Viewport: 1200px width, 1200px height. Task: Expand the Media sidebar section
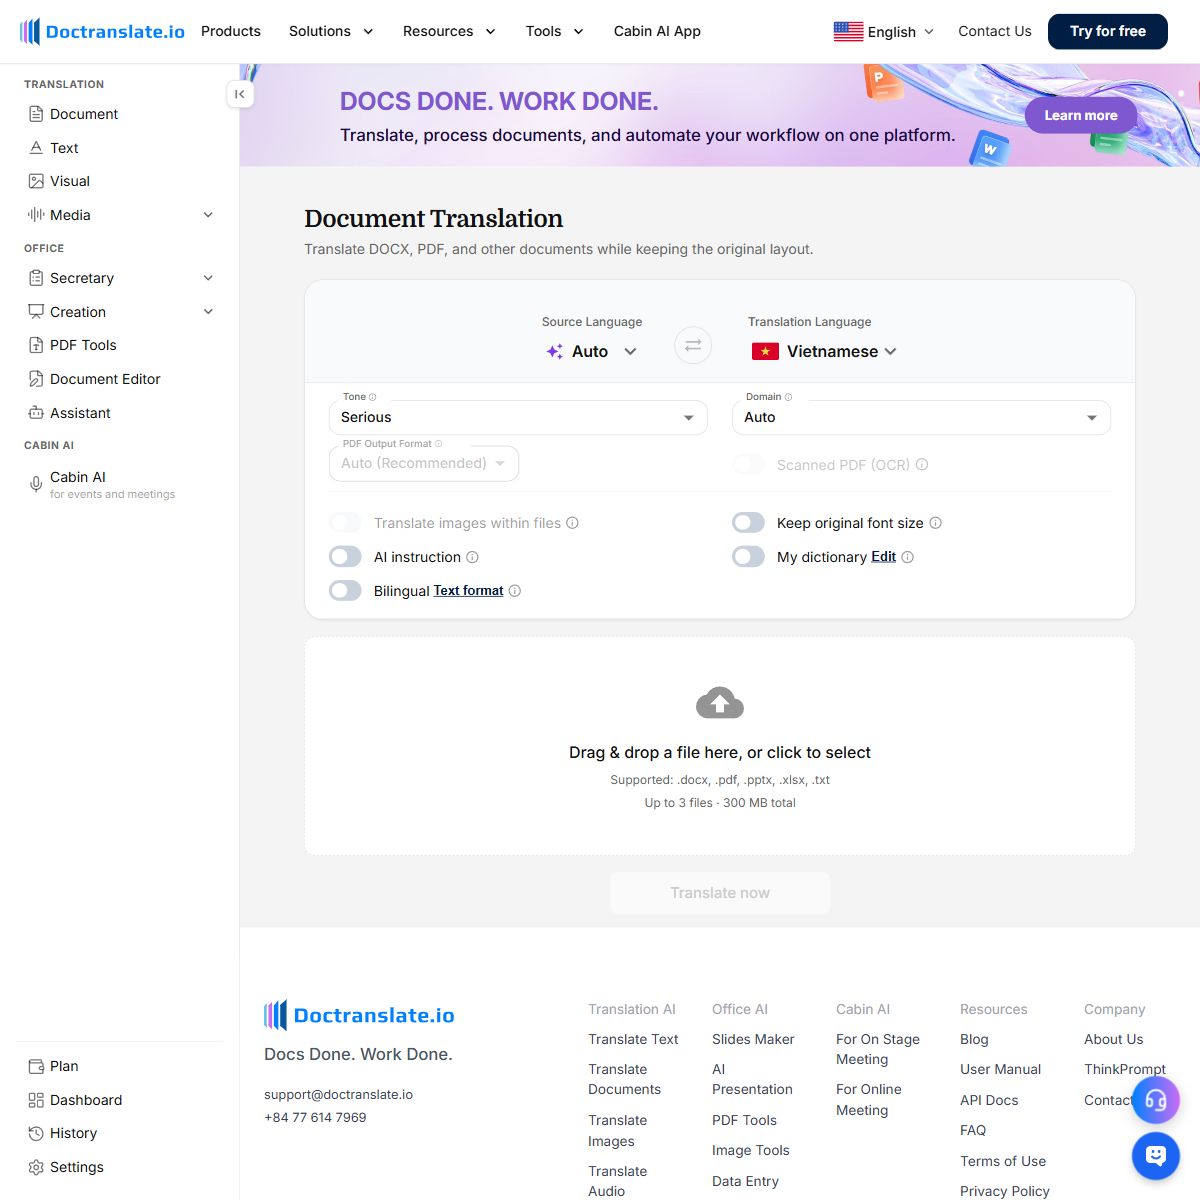[208, 215]
